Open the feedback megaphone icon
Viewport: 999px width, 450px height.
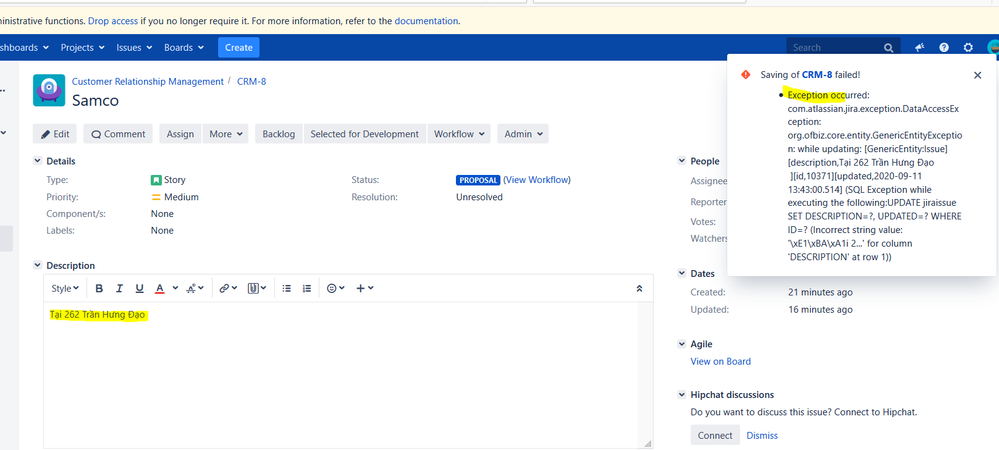point(920,47)
